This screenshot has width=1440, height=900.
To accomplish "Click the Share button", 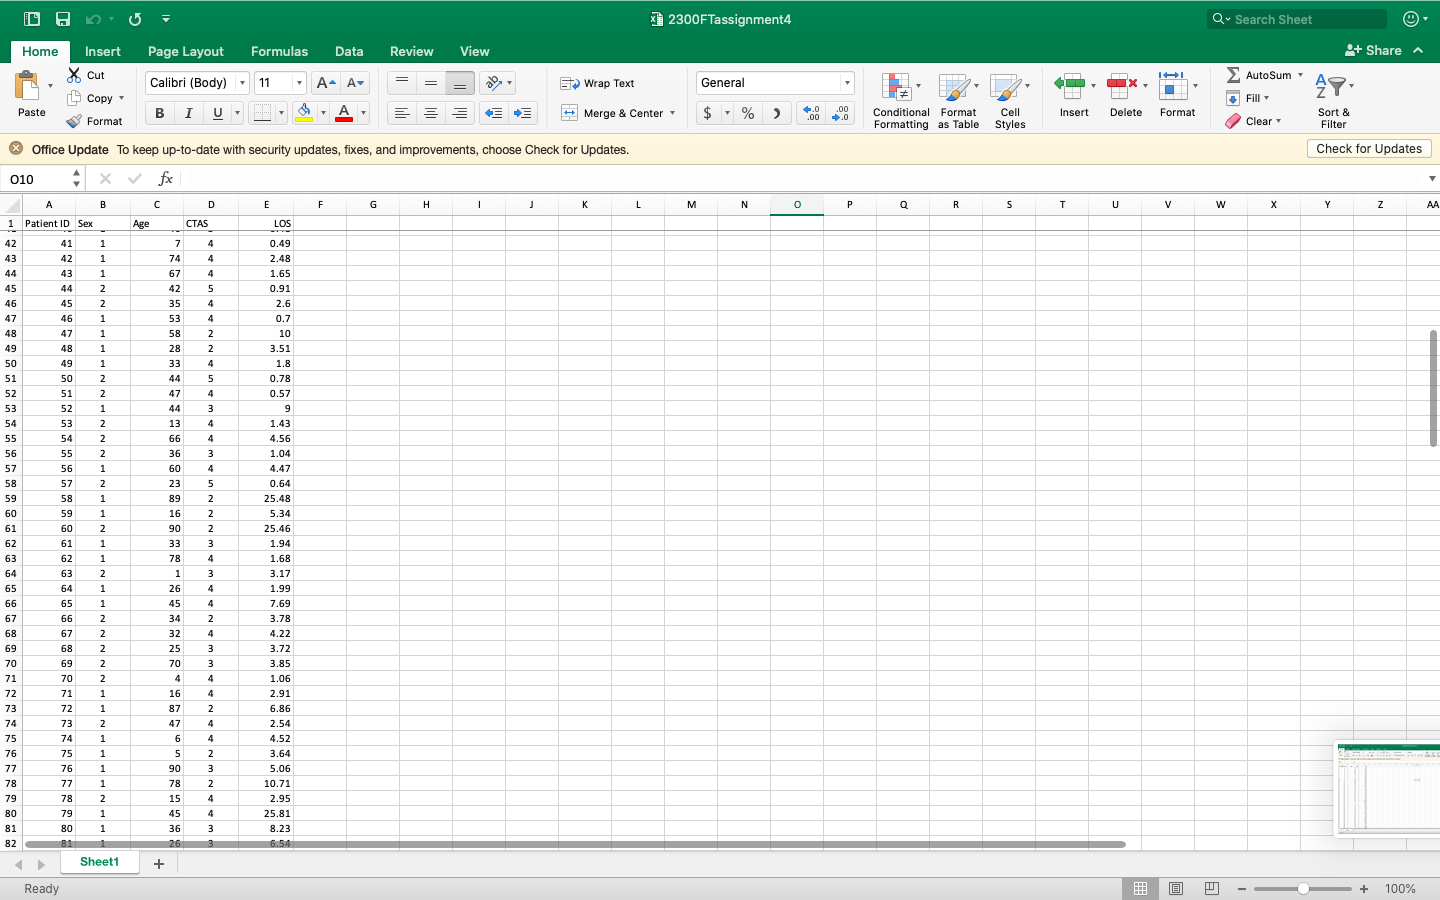I will pos(1374,50).
